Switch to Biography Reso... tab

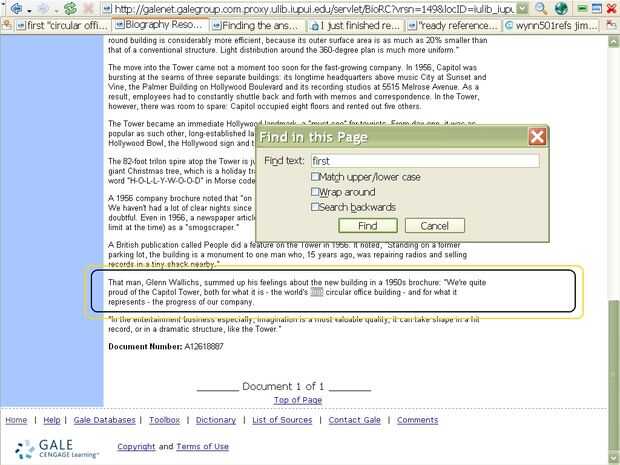click(x=160, y=25)
